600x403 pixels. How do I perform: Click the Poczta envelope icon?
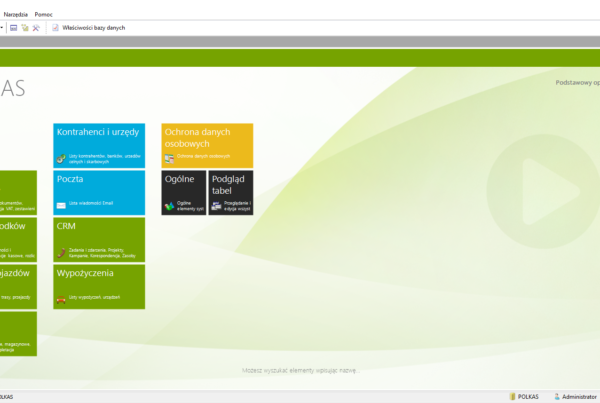[x=61, y=204]
